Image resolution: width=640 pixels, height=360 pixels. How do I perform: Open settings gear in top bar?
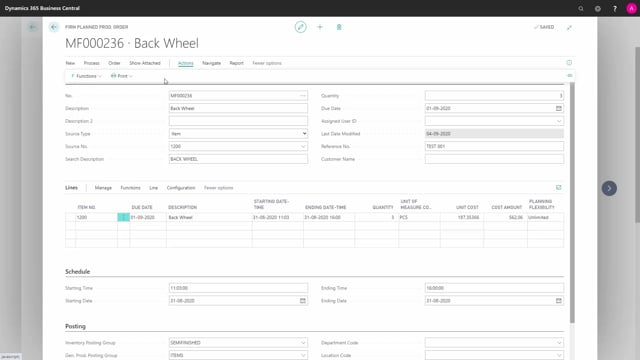tap(598, 8)
